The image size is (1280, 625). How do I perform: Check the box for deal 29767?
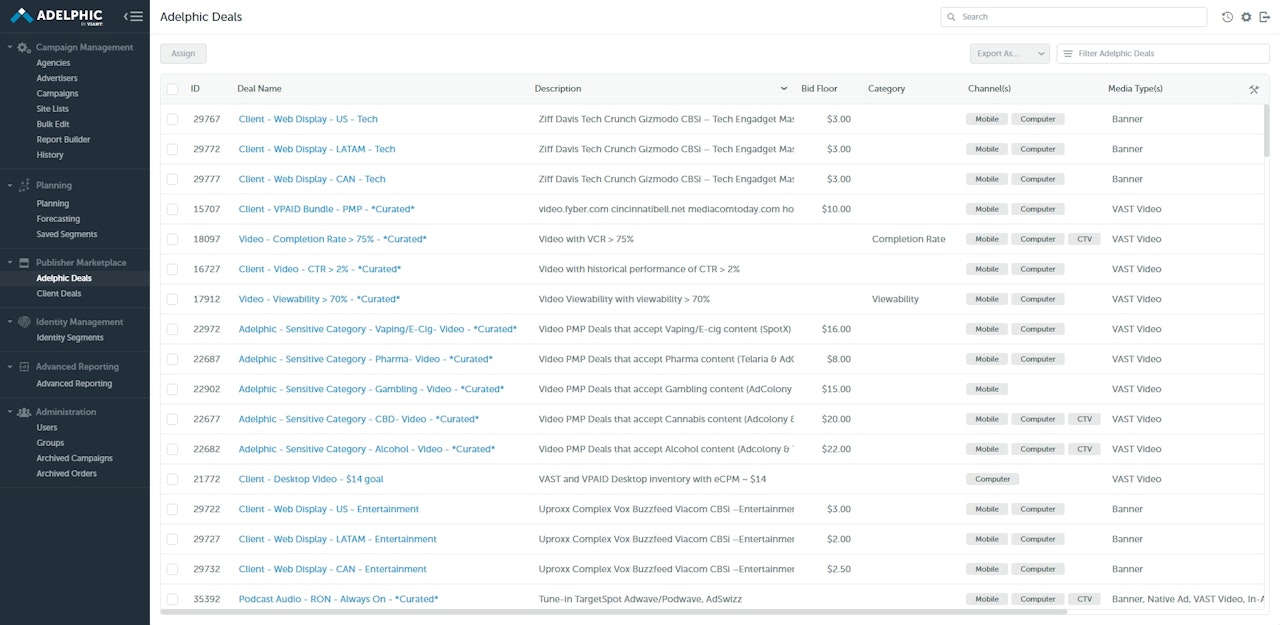173,119
